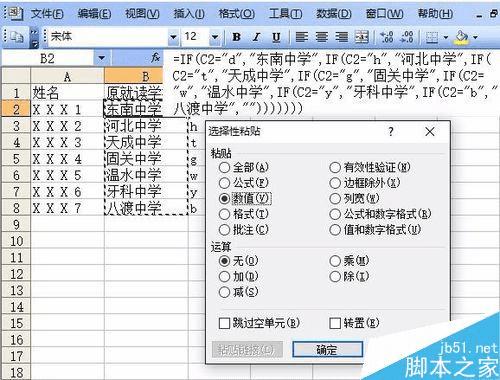This screenshot has width=500, height=380.
Task: Select the 减(S) operation option
Action: [x=239, y=292]
